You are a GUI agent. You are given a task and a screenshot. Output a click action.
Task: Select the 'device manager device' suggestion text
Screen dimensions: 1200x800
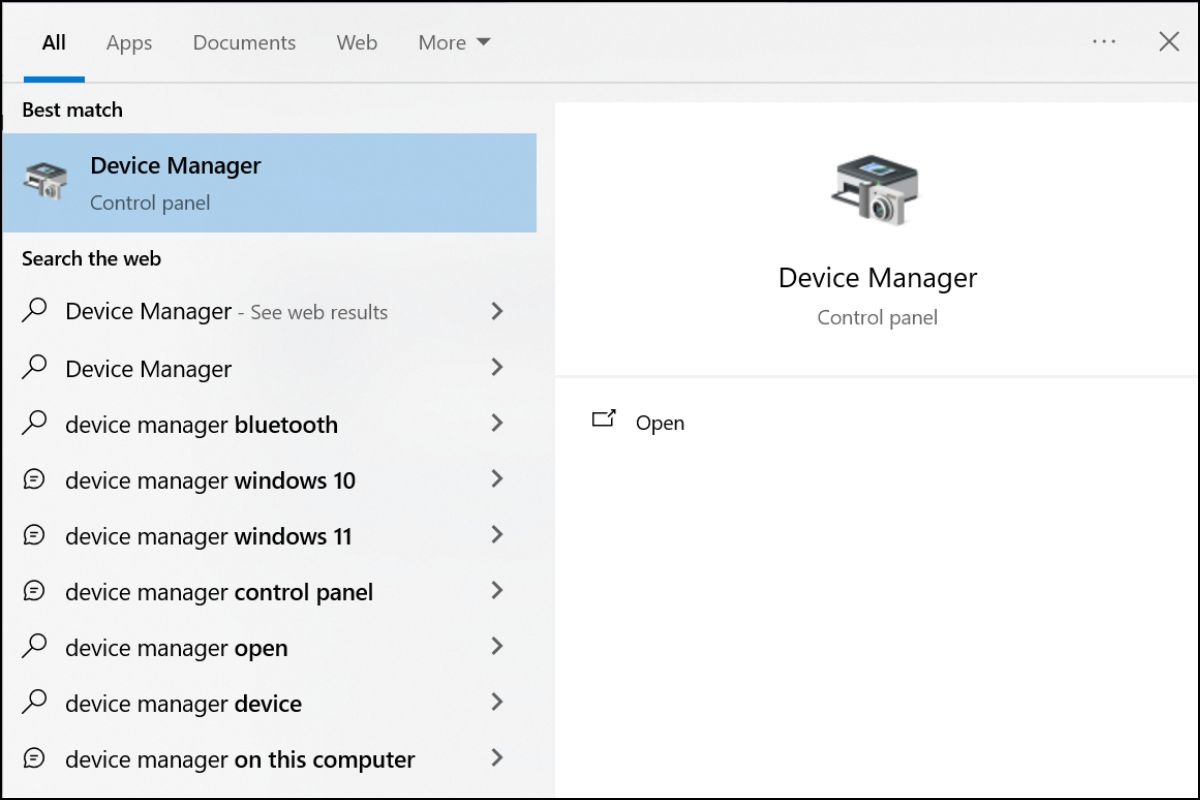(x=183, y=704)
